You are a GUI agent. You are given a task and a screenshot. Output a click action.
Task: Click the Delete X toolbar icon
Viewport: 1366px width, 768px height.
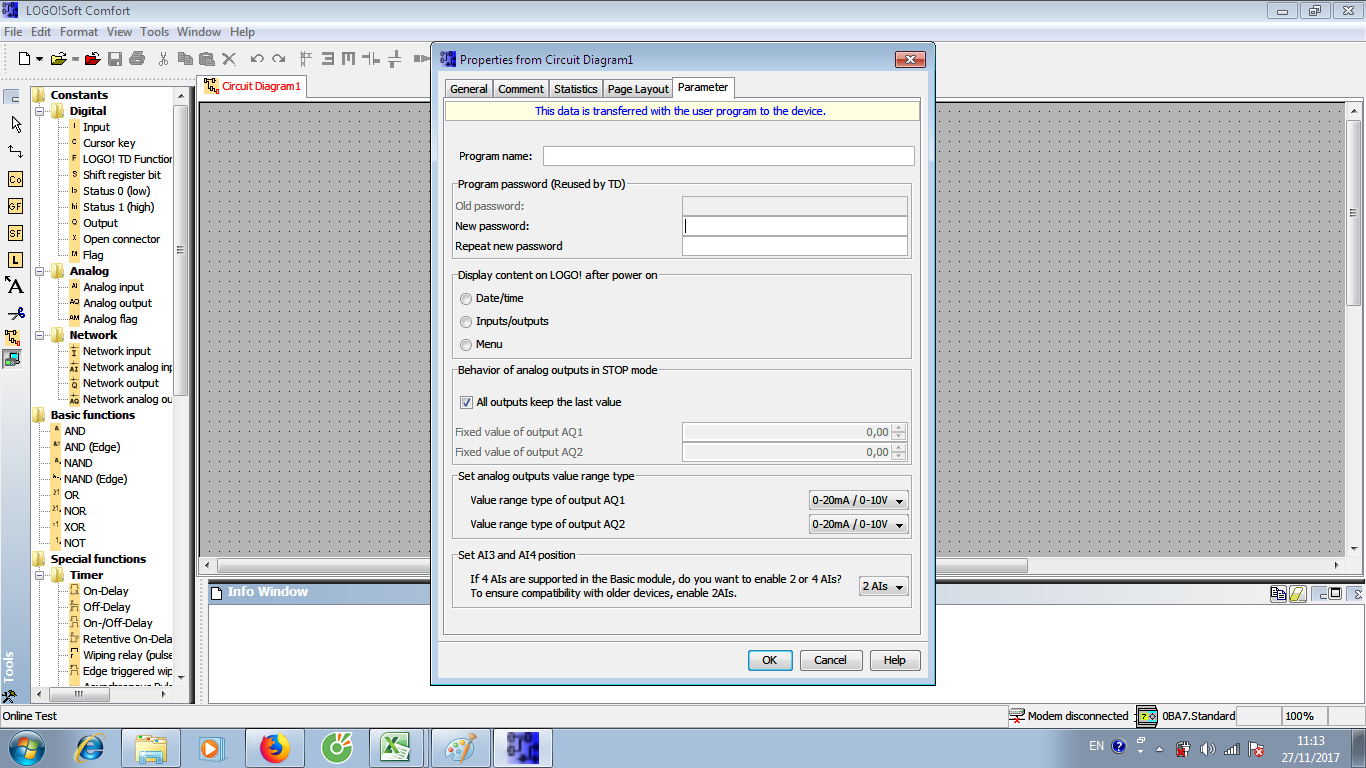[229, 59]
